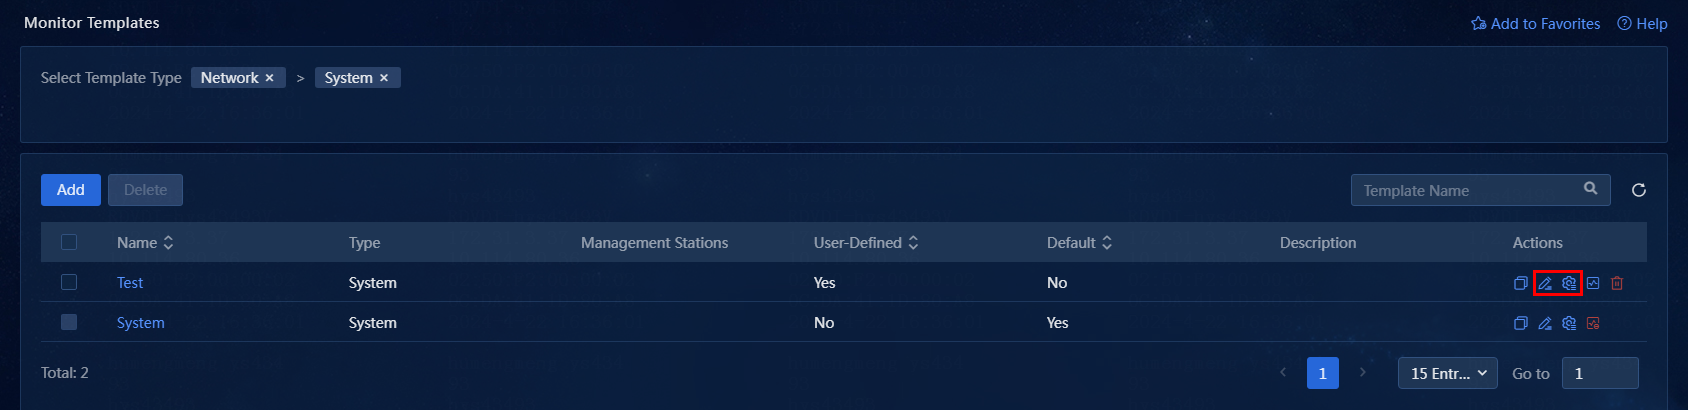Copy the Test template via copy icon
The height and width of the screenshot is (410, 1688).
pyautogui.click(x=1520, y=283)
